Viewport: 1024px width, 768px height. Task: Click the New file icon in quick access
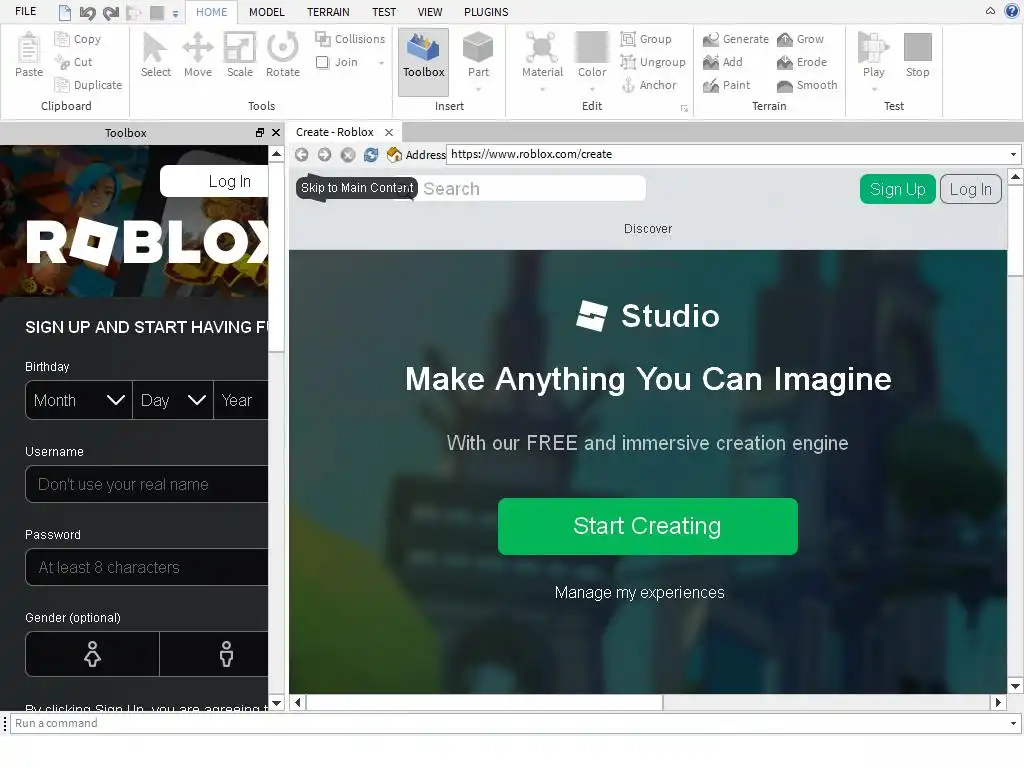click(64, 12)
